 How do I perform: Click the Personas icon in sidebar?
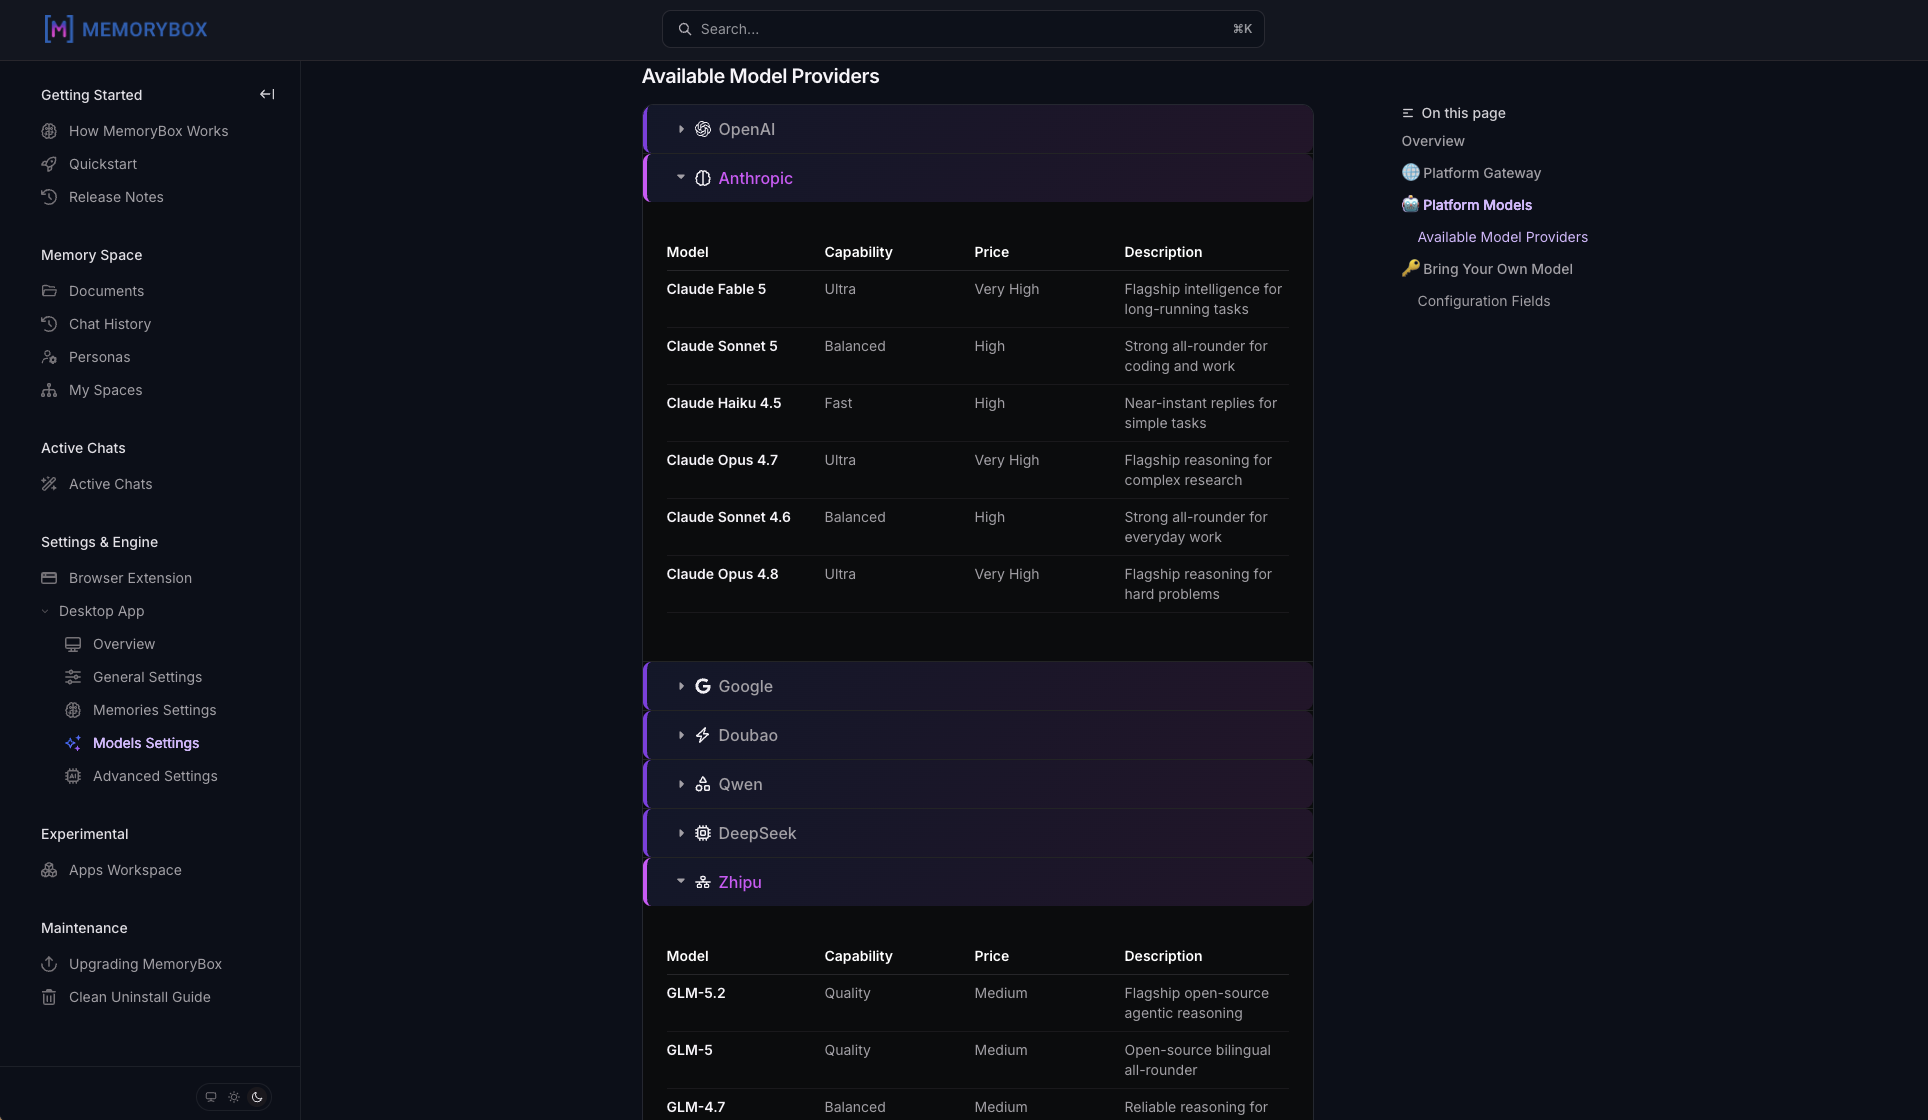click(49, 357)
